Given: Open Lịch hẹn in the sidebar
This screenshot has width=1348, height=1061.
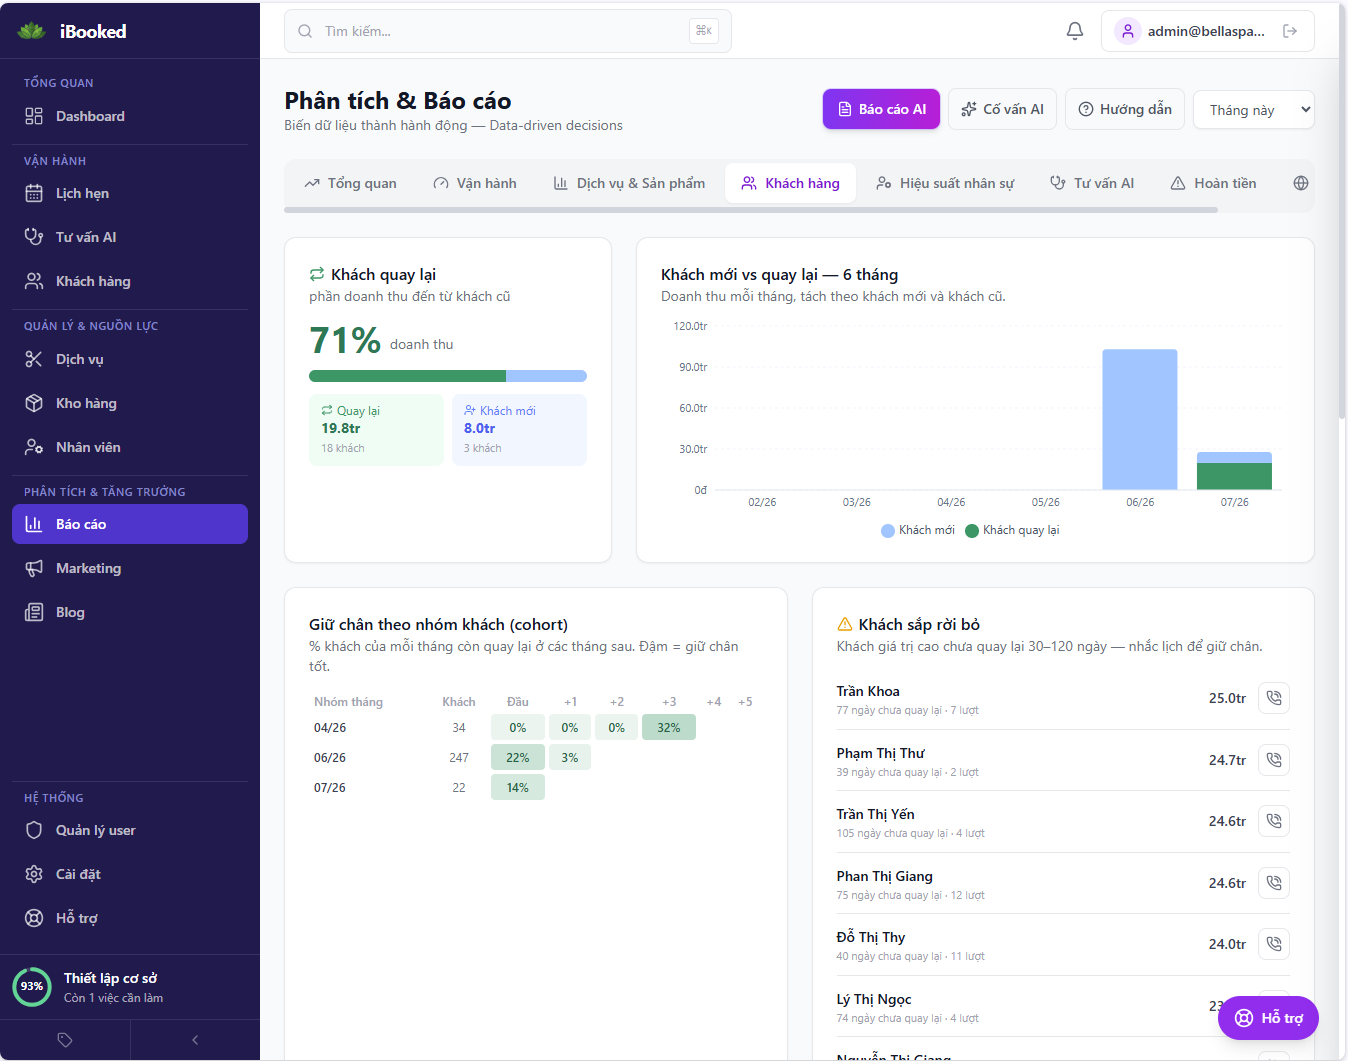Looking at the screenshot, I should (130, 193).
